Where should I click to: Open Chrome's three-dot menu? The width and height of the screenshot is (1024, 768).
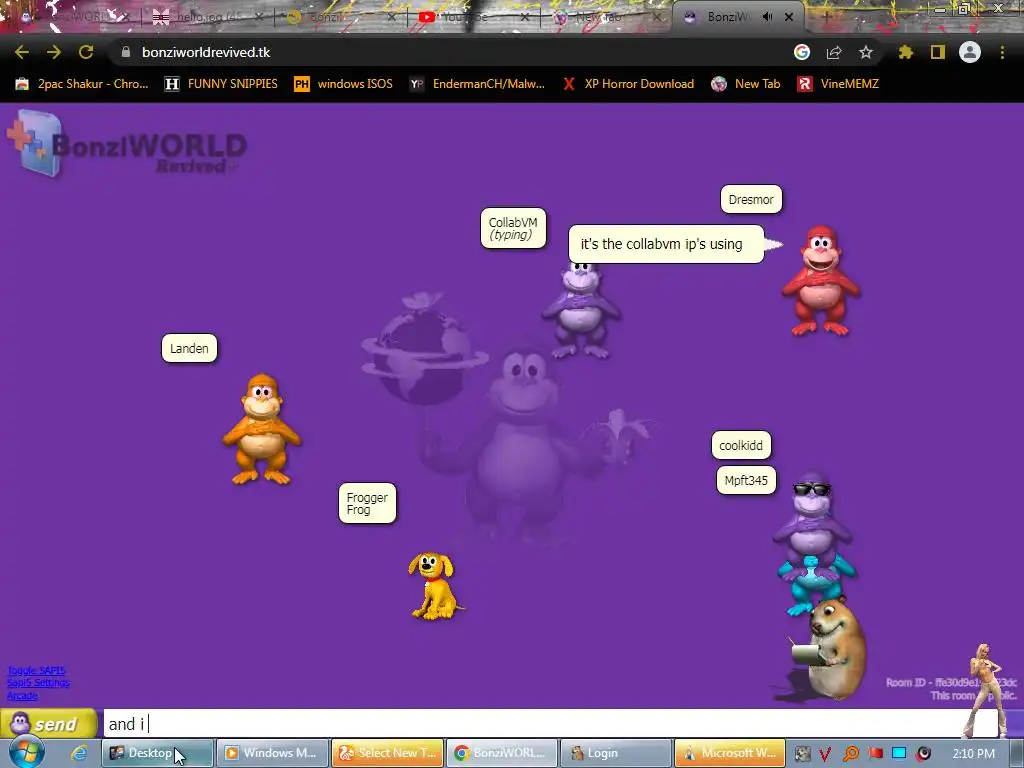point(1002,52)
